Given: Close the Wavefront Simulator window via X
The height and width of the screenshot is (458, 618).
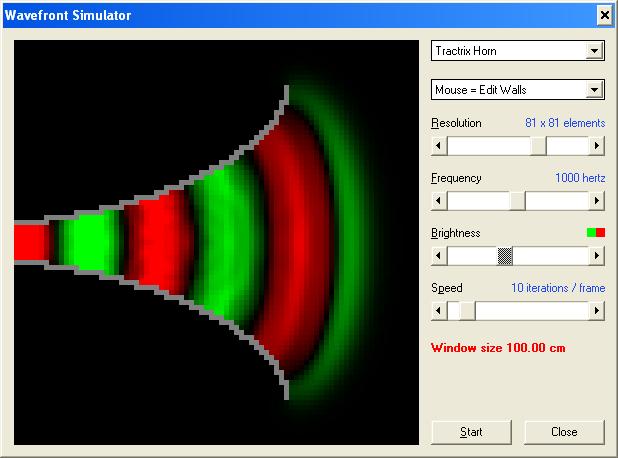Looking at the screenshot, I should (x=605, y=15).
